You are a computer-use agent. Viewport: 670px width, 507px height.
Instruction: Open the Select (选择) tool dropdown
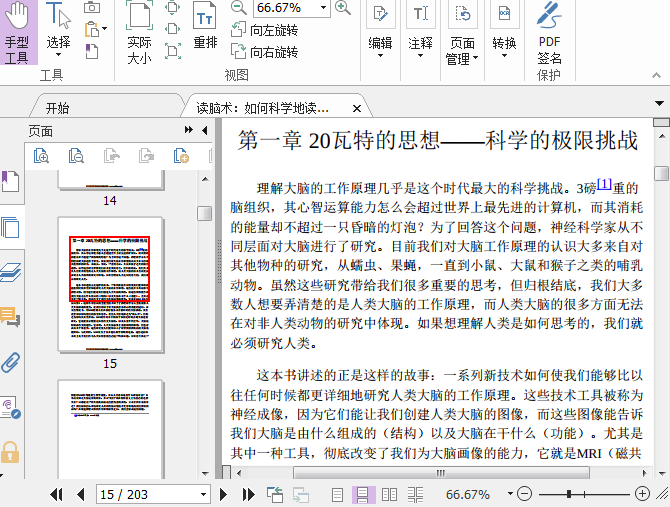point(58,30)
